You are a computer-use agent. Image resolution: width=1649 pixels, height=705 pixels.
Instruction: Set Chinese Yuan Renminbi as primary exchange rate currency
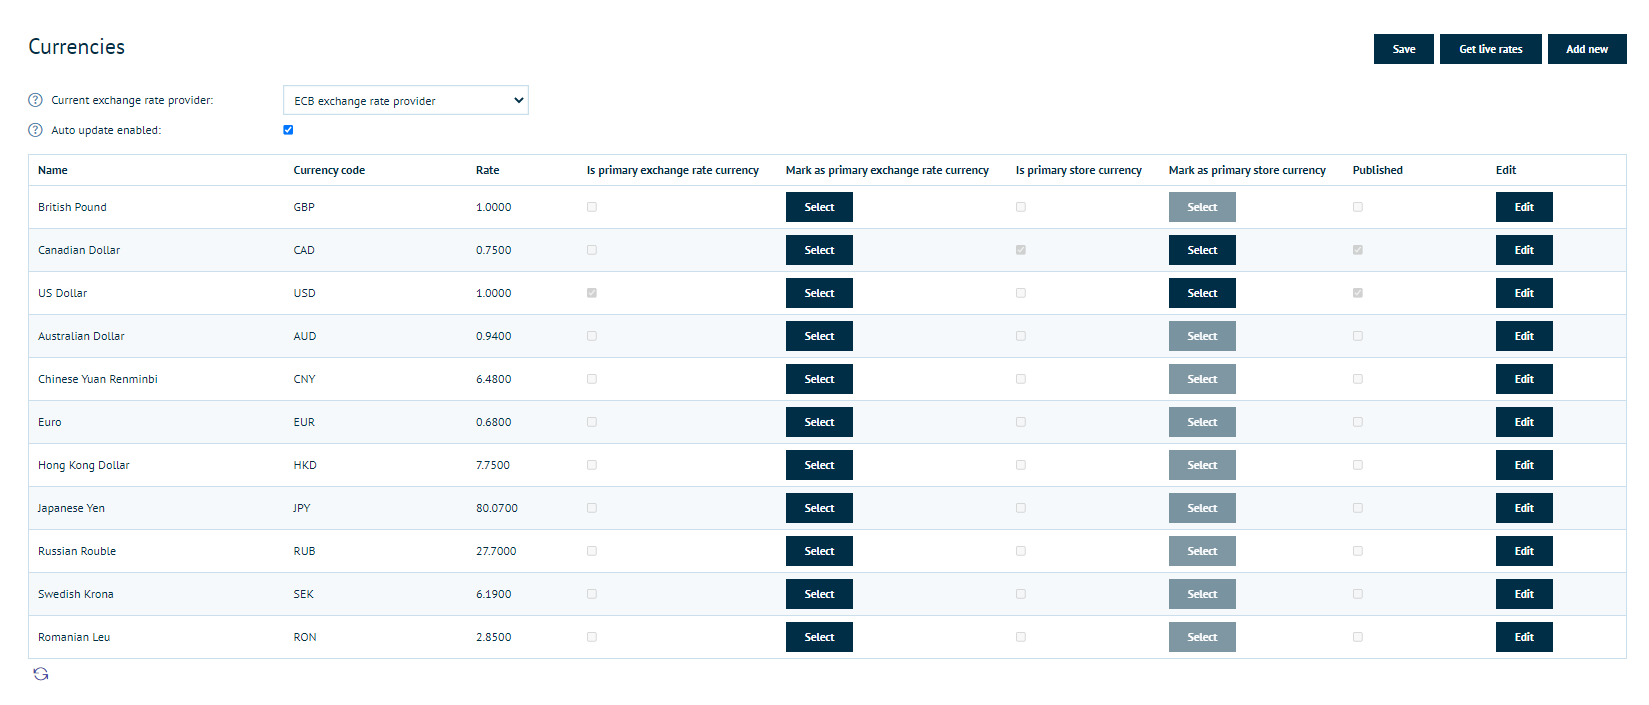point(819,379)
